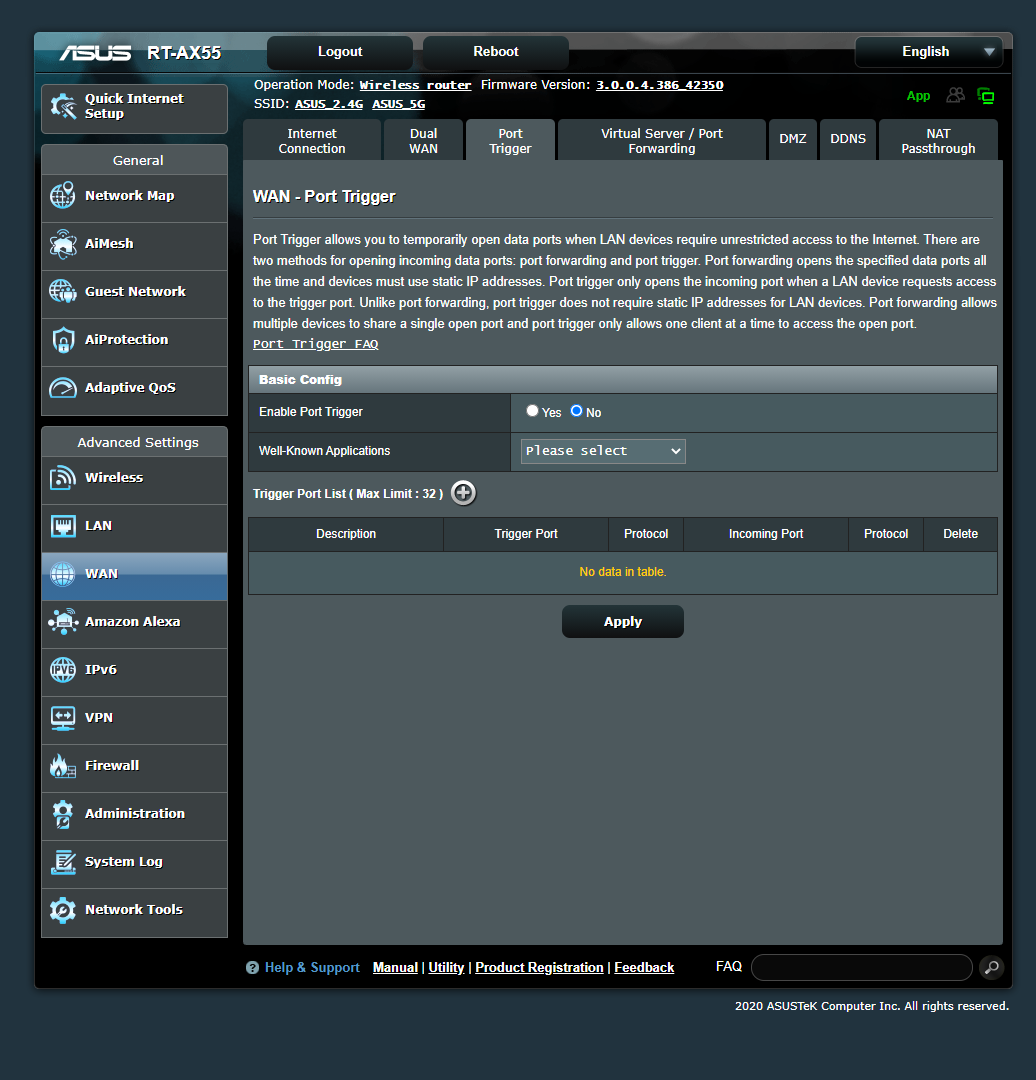Select Yes for Enable Port Trigger
Image resolution: width=1036 pixels, height=1080 pixels.
point(532,411)
